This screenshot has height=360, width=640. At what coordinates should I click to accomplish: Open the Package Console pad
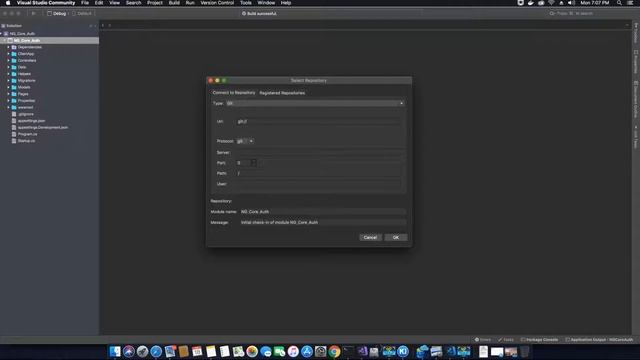(540, 340)
